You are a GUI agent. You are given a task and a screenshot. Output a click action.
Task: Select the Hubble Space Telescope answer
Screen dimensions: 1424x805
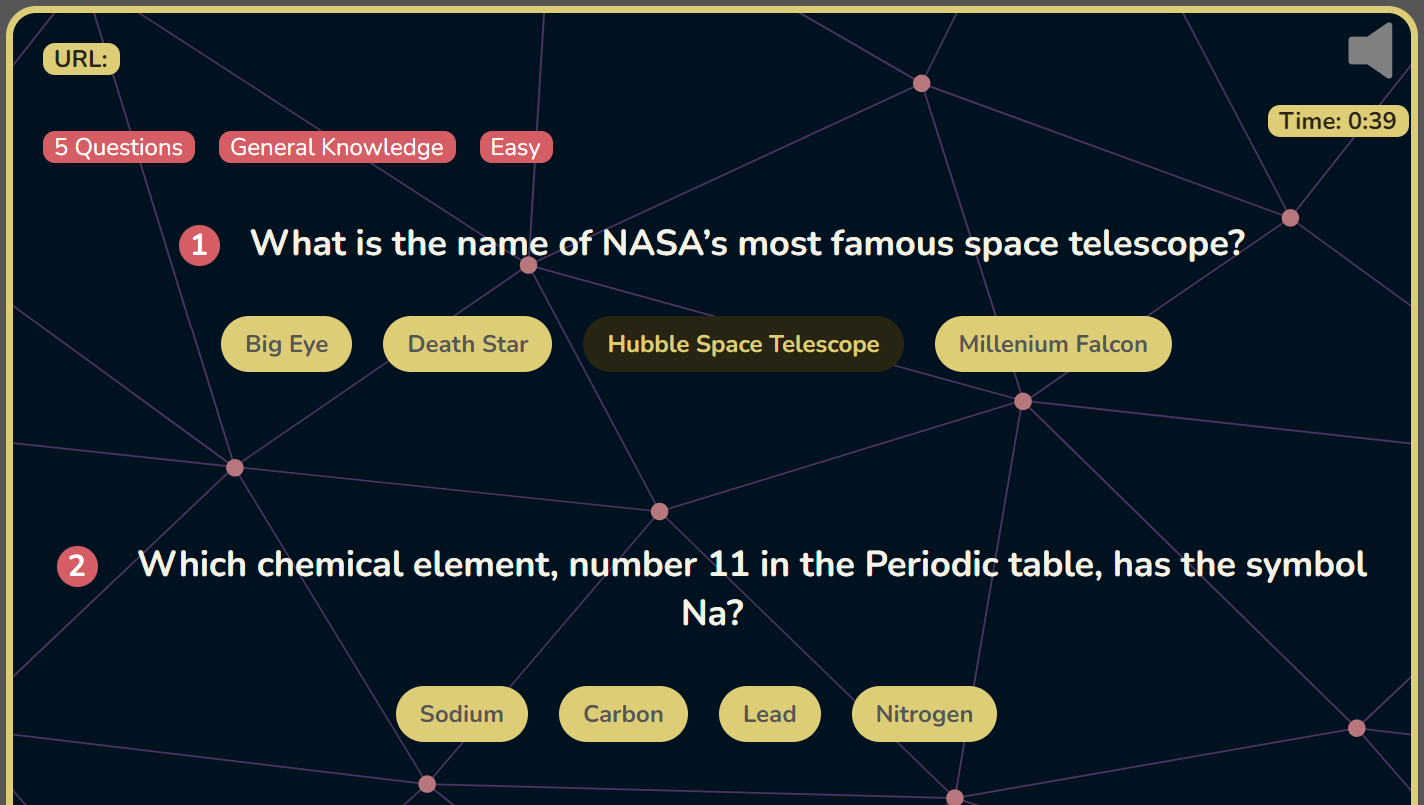[743, 344]
